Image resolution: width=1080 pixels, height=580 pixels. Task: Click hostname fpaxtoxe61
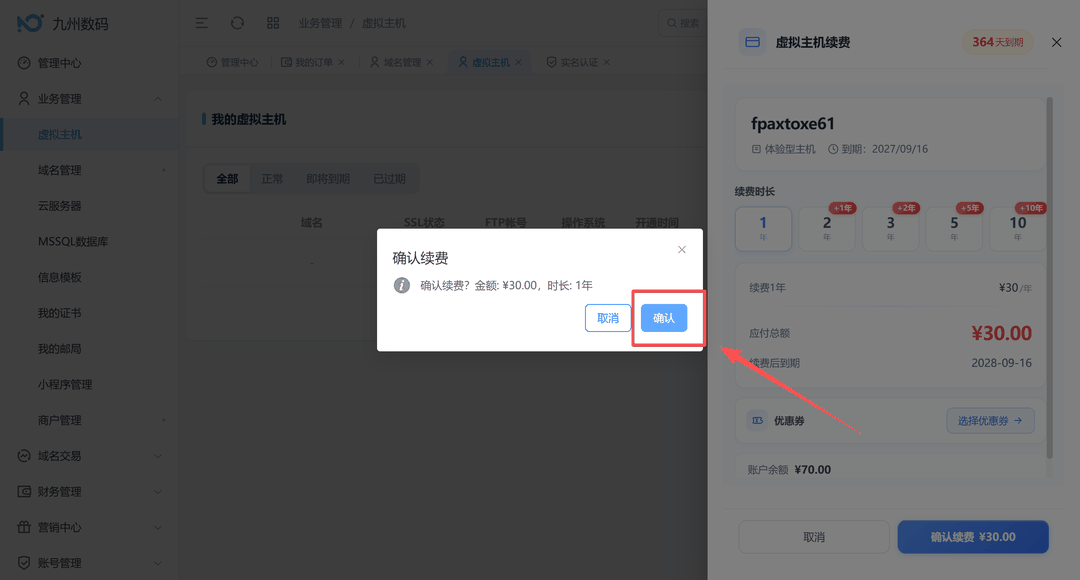click(x=793, y=123)
